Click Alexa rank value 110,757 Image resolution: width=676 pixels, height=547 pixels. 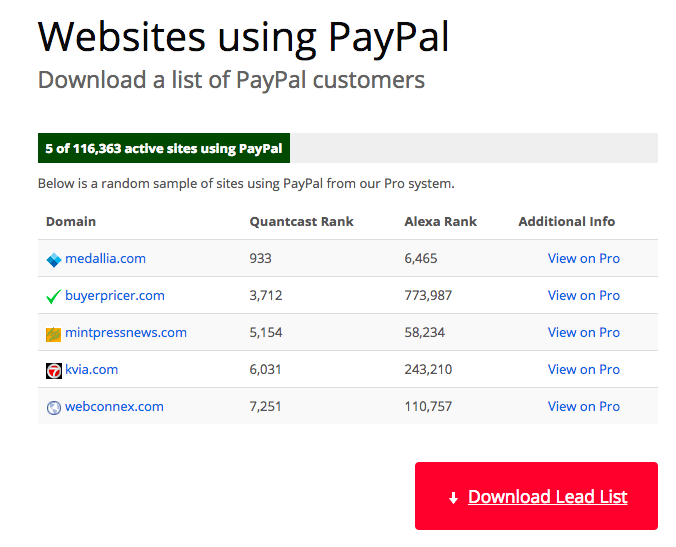(428, 407)
